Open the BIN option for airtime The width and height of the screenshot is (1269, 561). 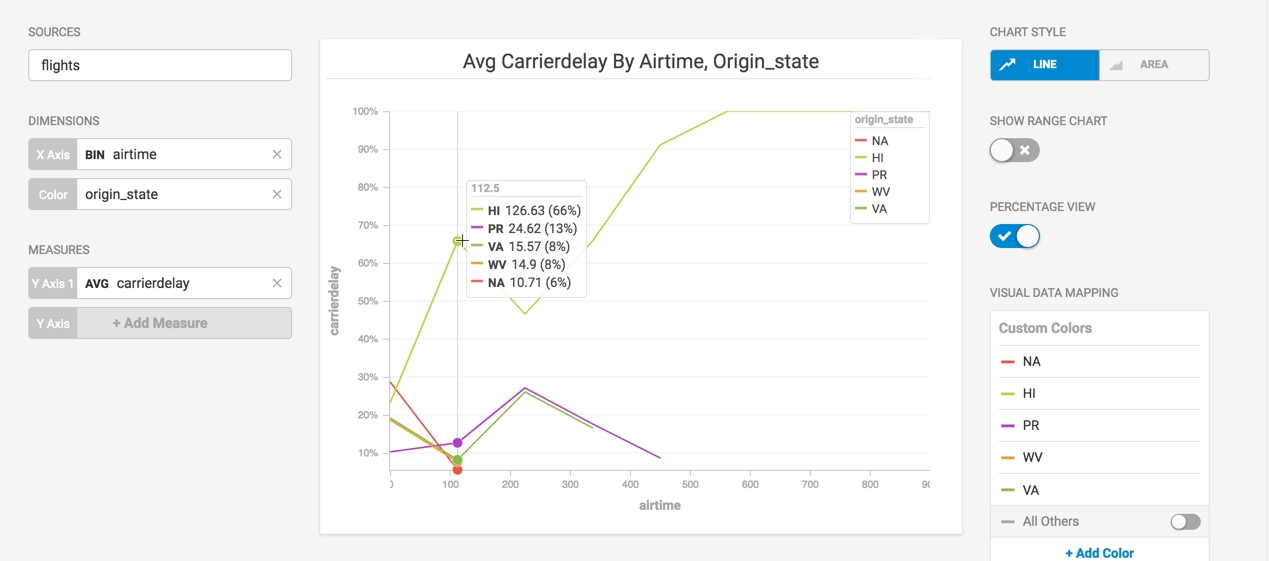coord(95,154)
